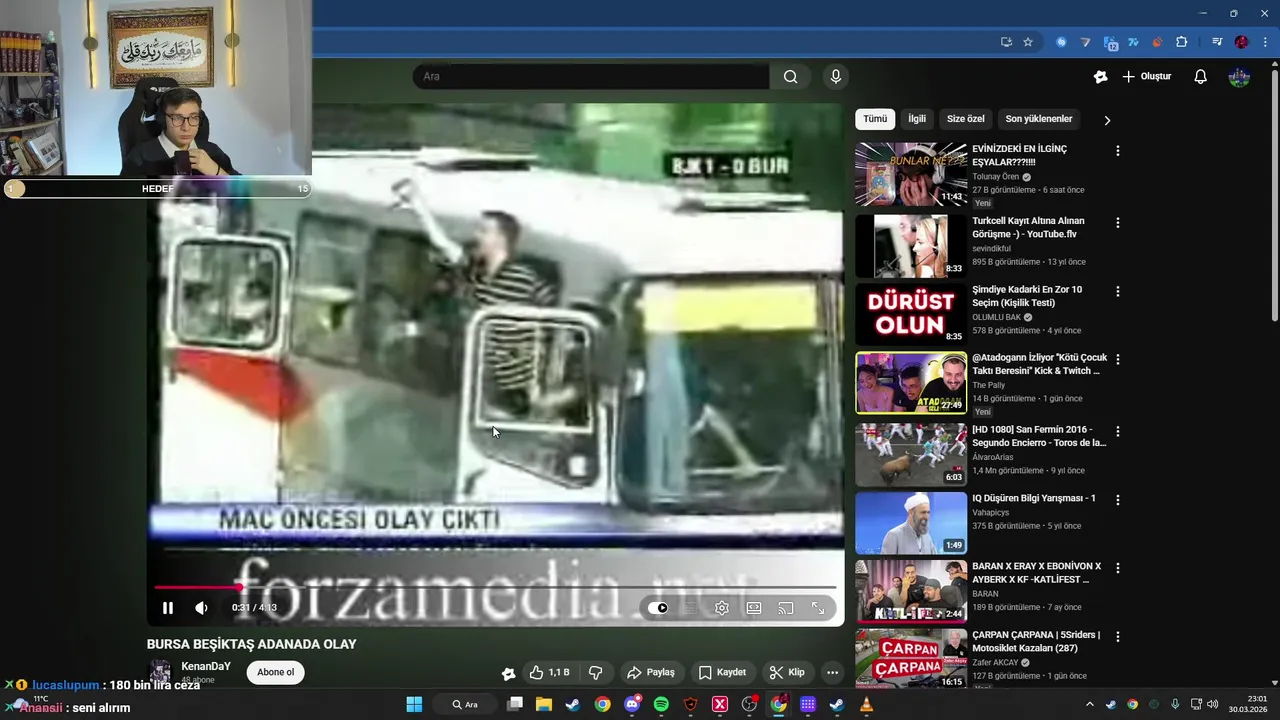Open the Oluştur create menu
This screenshot has width=1280, height=720.
(x=1146, y=77)
